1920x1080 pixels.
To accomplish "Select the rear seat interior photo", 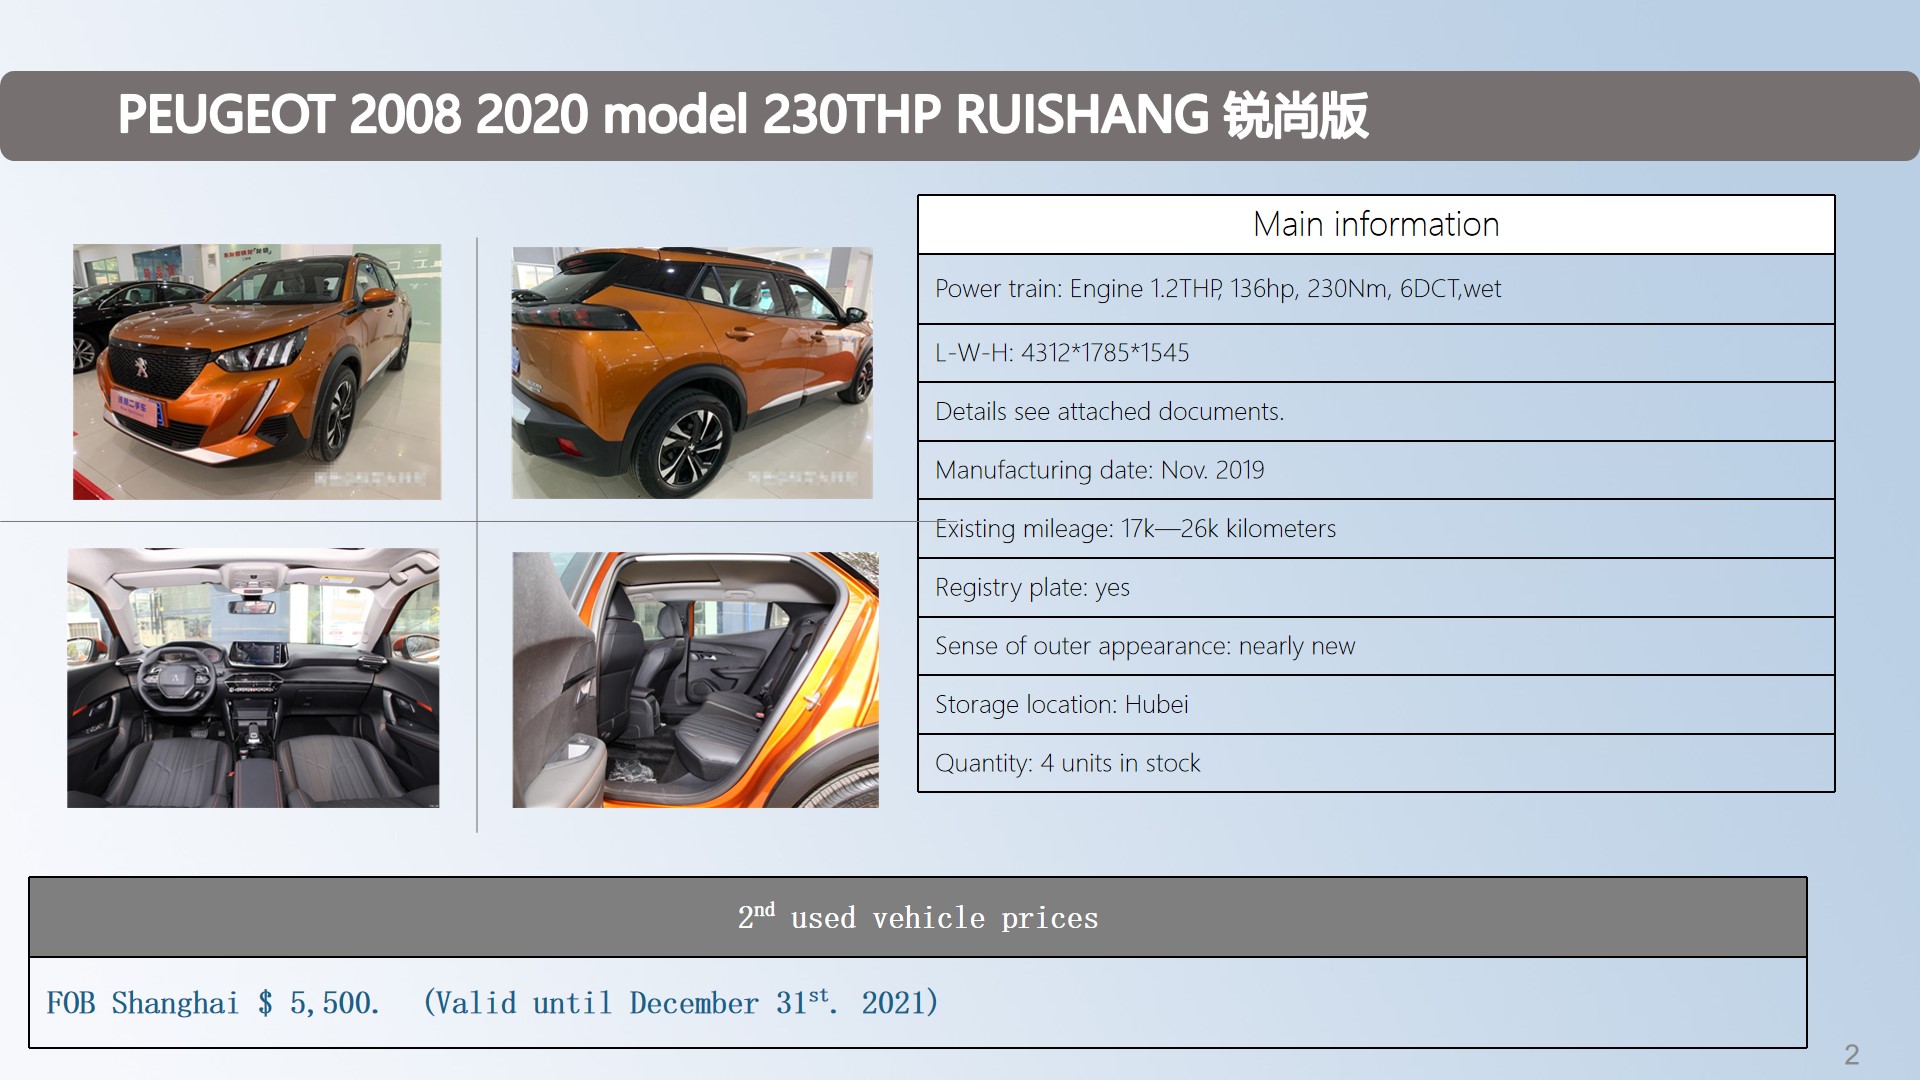I will pyautogui.click(x=695, y=679).
